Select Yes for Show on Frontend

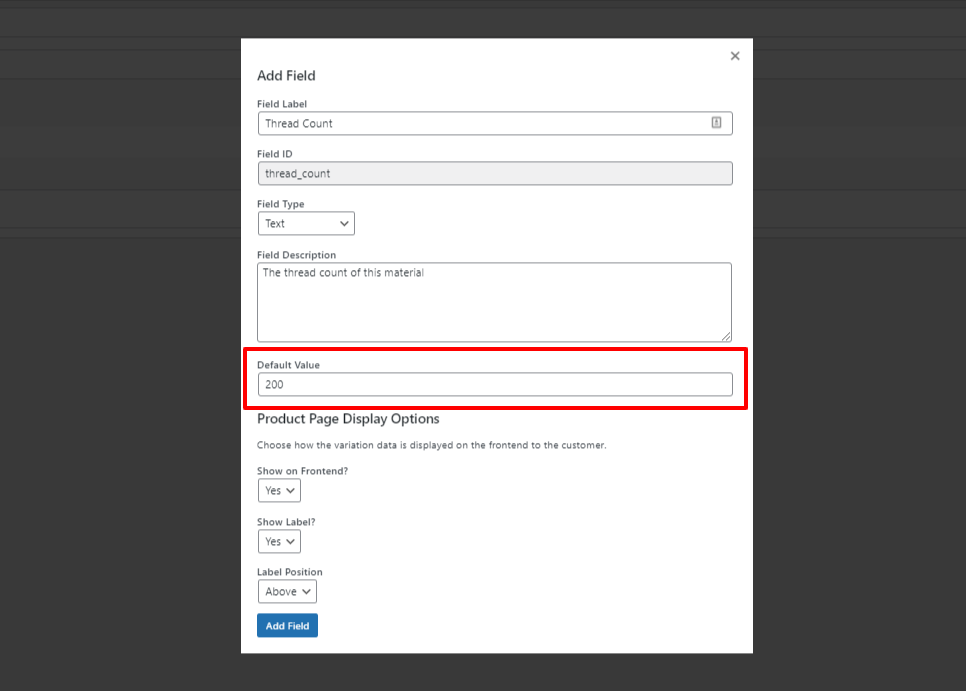[278, 490]
